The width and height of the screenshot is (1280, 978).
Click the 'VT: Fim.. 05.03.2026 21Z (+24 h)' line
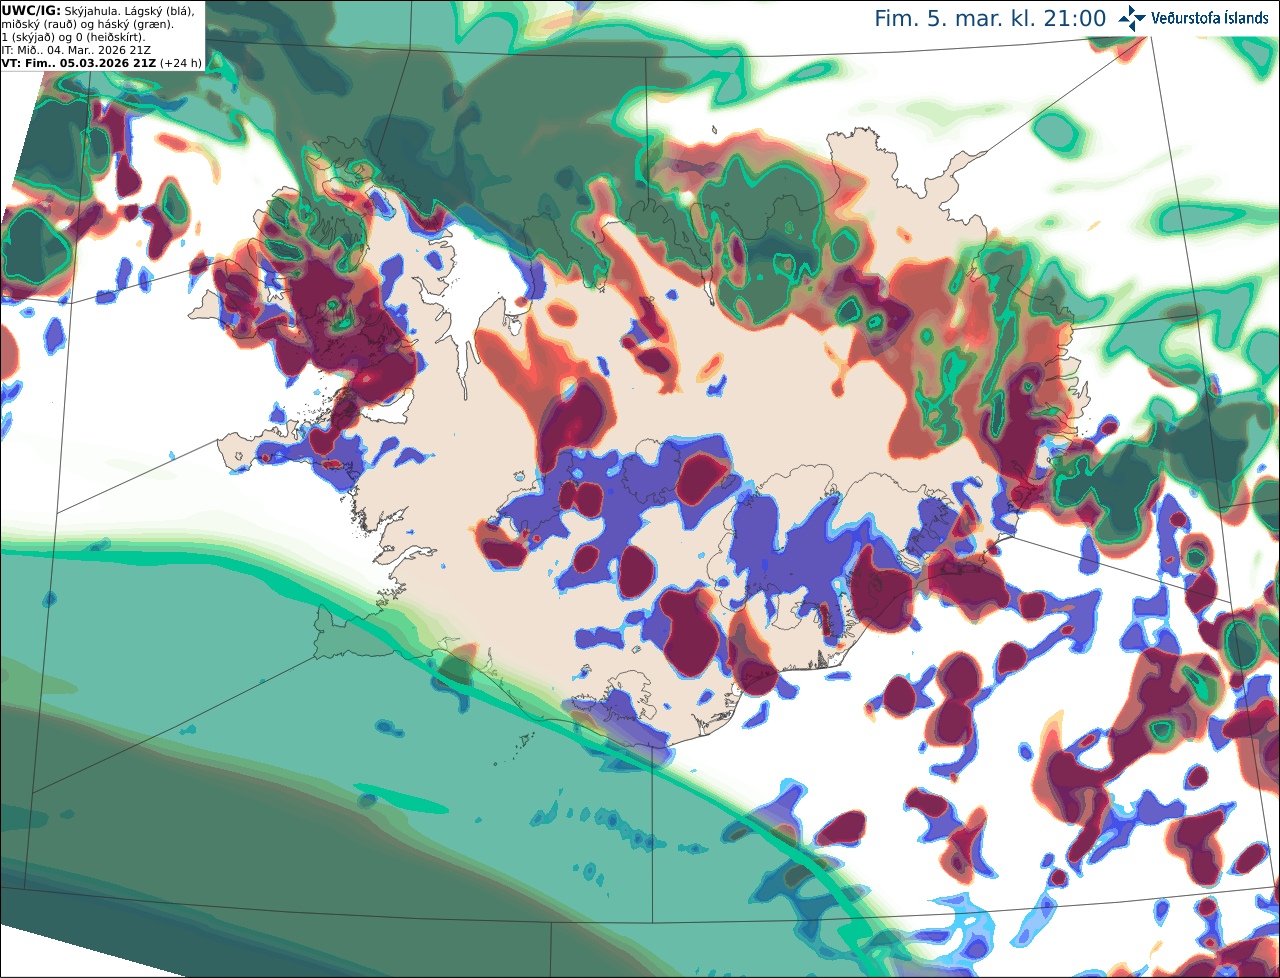click(x=101, y=62)
